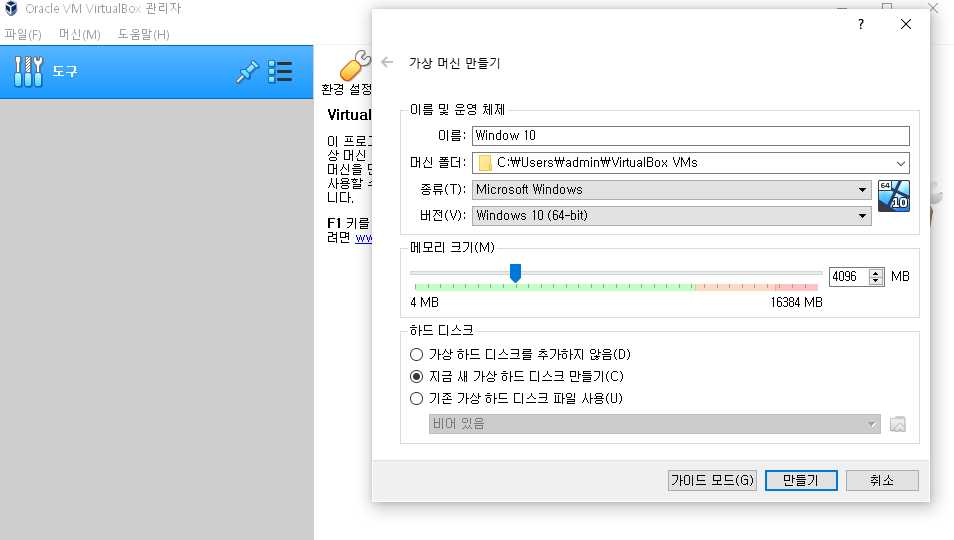The width and height of the screenshot is (954, 540).
Task: Click the back arrow in the wizard
Action: (387, 62)
